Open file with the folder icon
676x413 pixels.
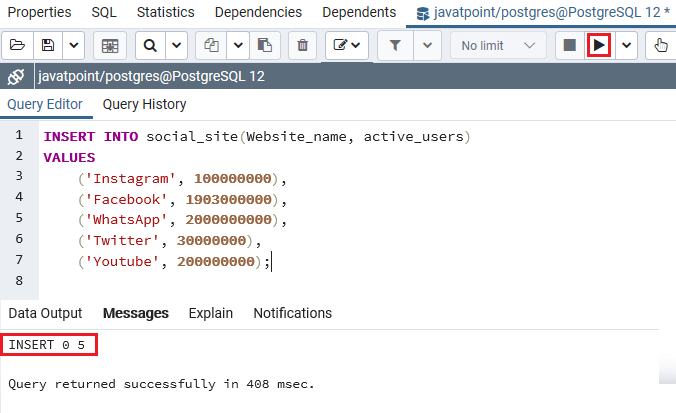click(17, 45)
